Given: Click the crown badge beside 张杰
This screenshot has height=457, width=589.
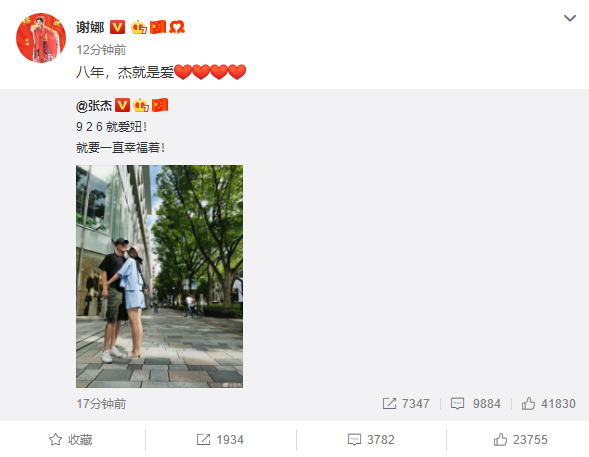Looking at the screenshot, I should pos(141,106).
